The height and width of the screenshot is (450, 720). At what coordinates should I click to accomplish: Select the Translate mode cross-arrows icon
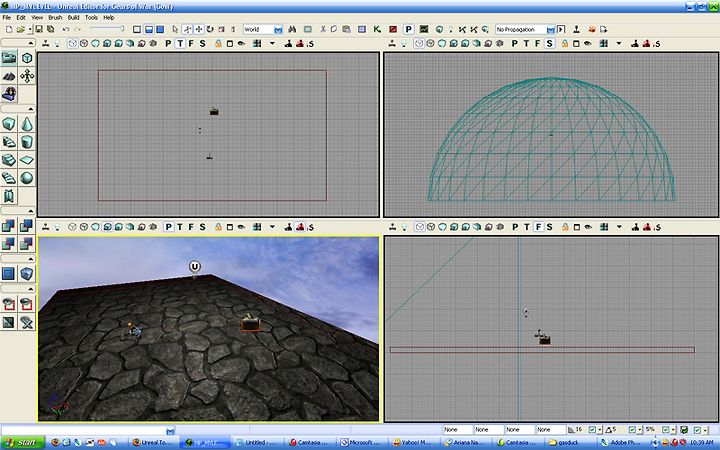click(199, 29)
